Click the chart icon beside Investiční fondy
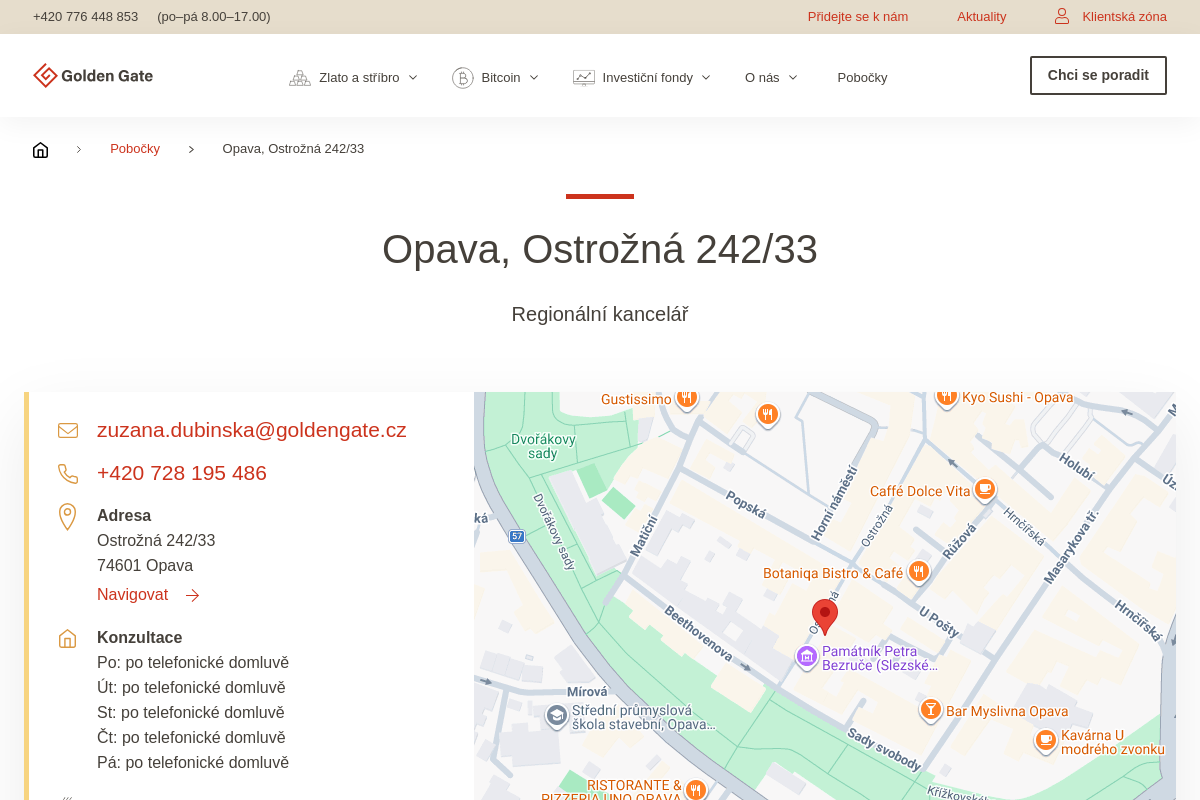Viewport: 1200px width, 800px height. pyautogui.click(x=584, y=78)
